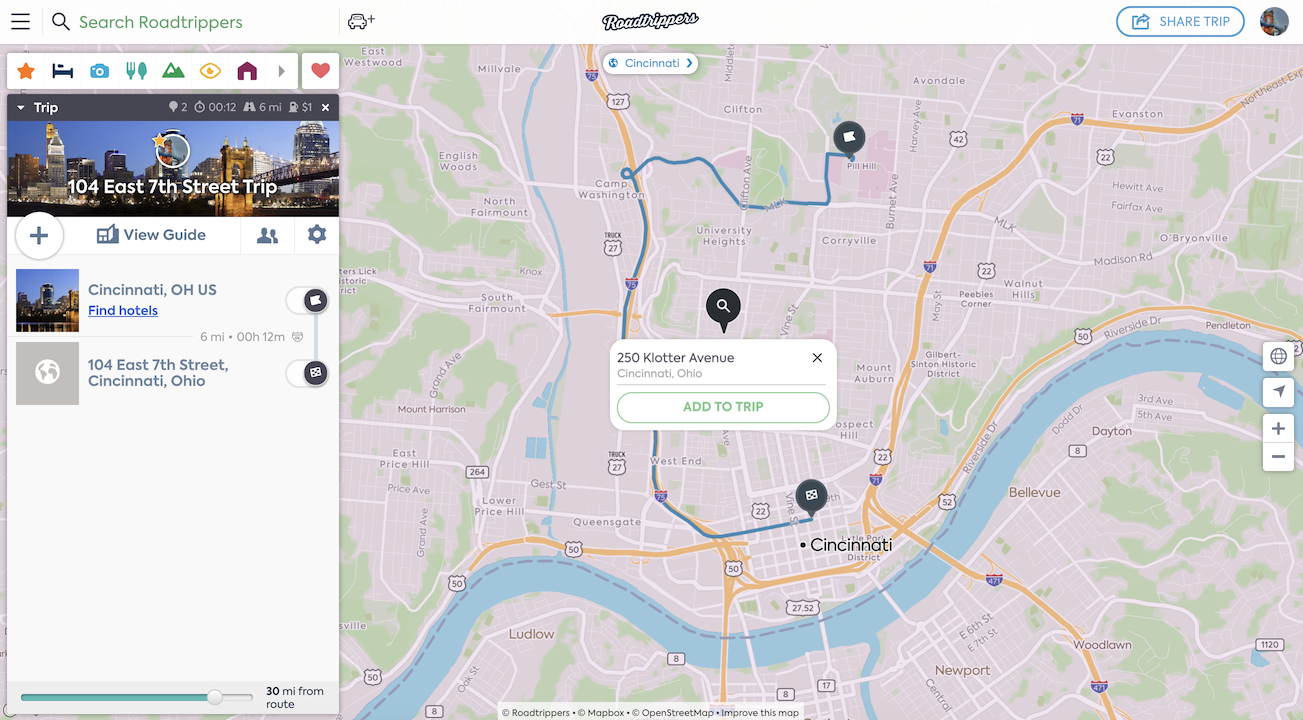Center map on my location arrow
The width and height of the screenshot is (1303, 720).
[1278, 392]
